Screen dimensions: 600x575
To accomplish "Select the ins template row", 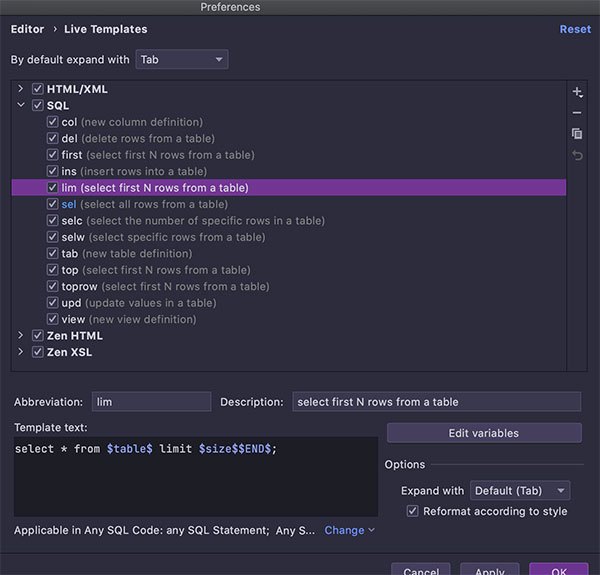I will pyautogui.click(x=289, y=171).
